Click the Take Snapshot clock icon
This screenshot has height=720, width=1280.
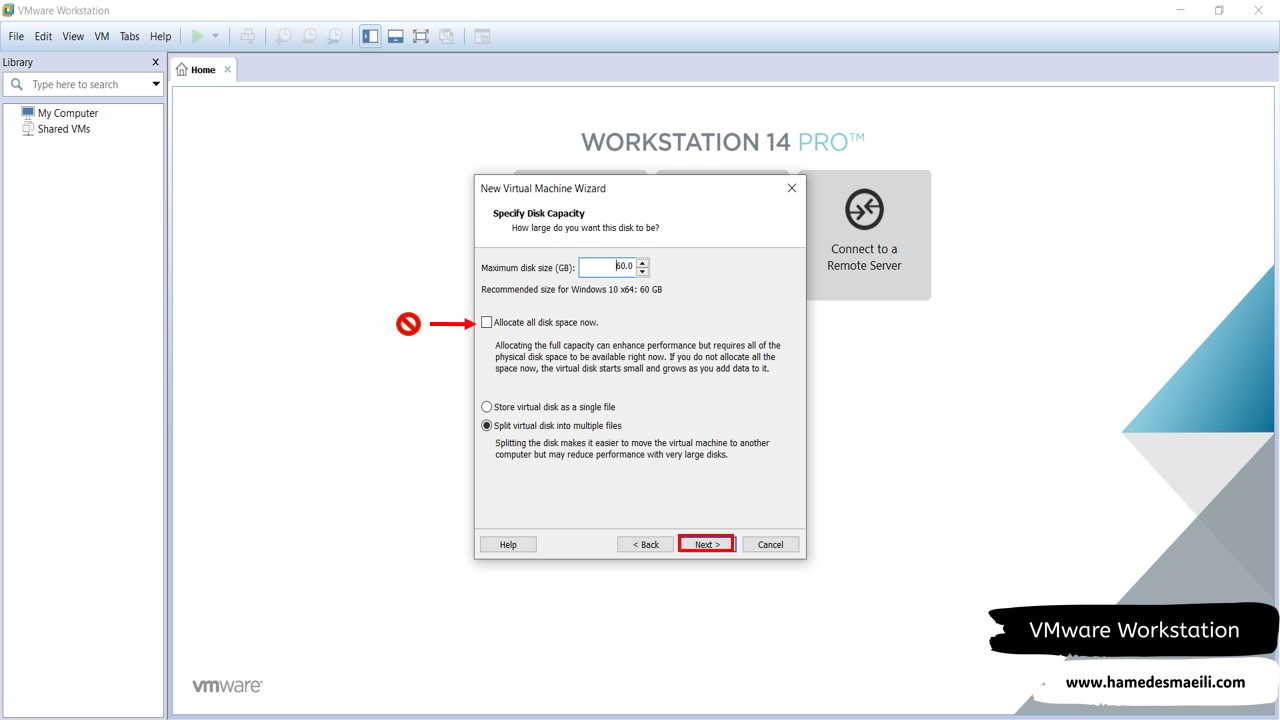click(x=284, y=36)
